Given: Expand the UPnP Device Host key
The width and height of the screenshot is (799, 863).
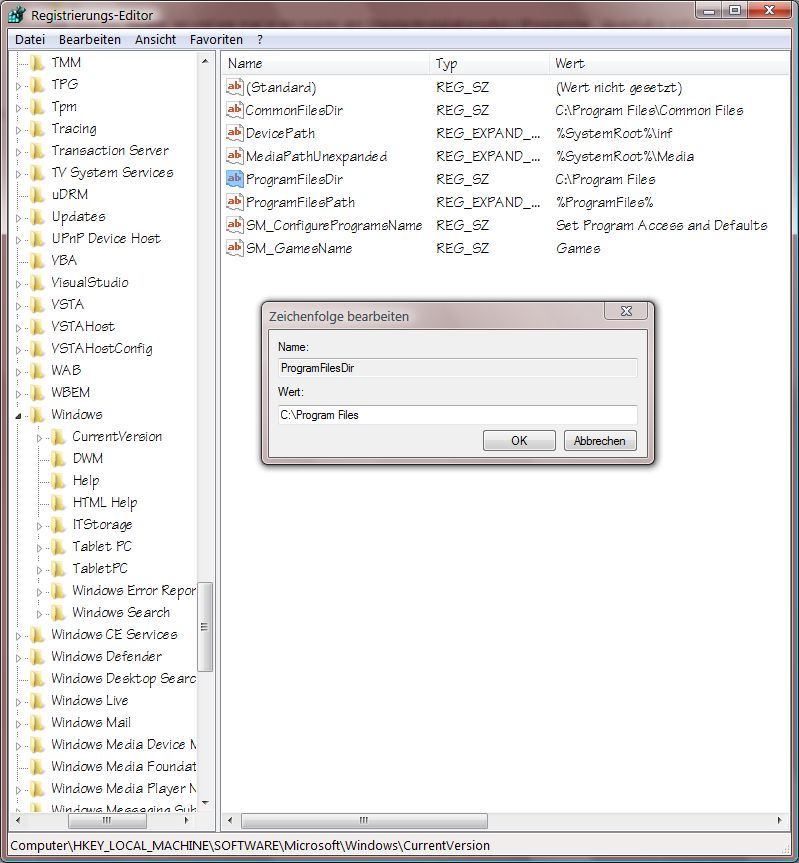Looking at the screenshot, I should tap(18, 240).
